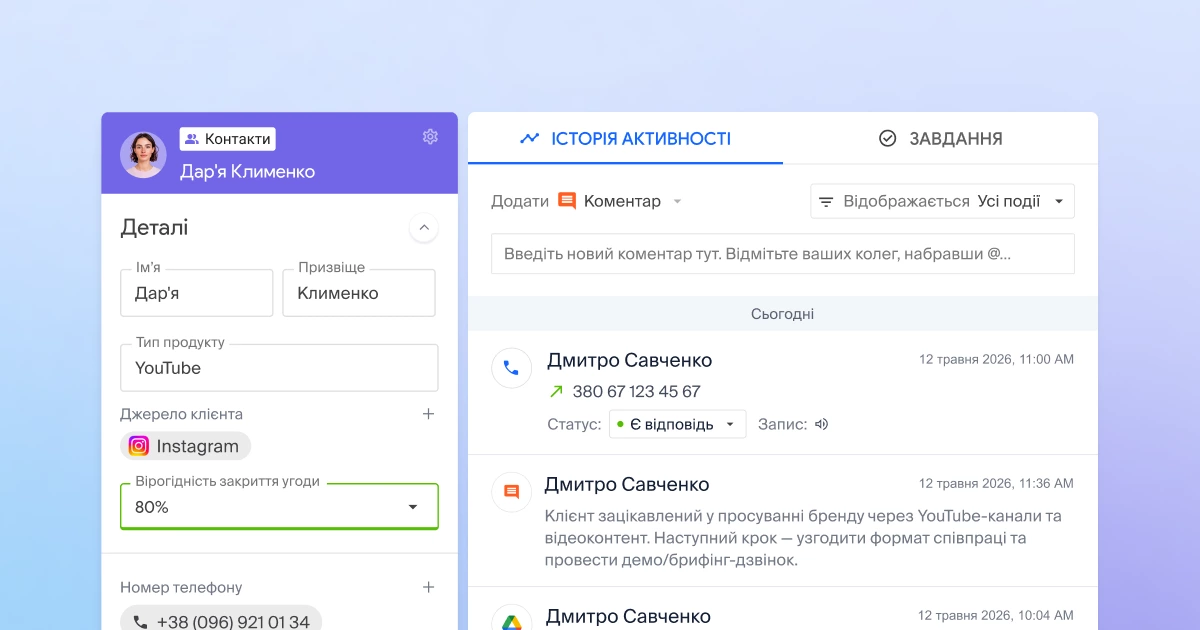Click the Тип продукту field
Viewport: 1200px width, 630px height.
(x=279, y=368)
